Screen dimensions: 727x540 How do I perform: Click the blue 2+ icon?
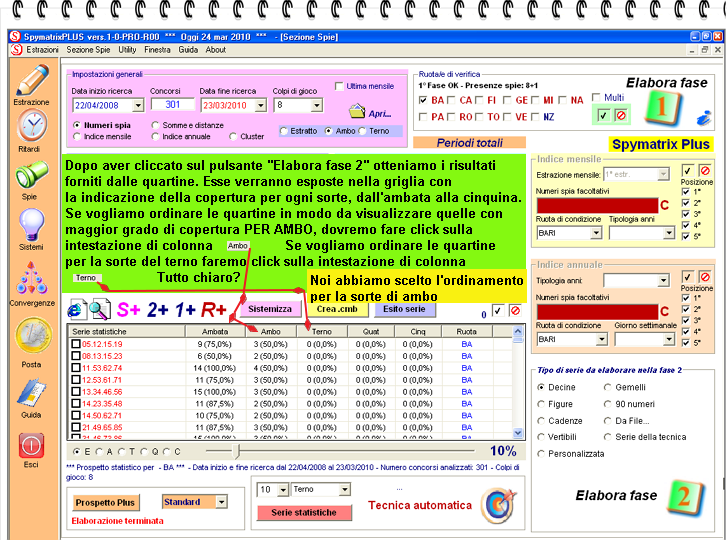(158, 310)
